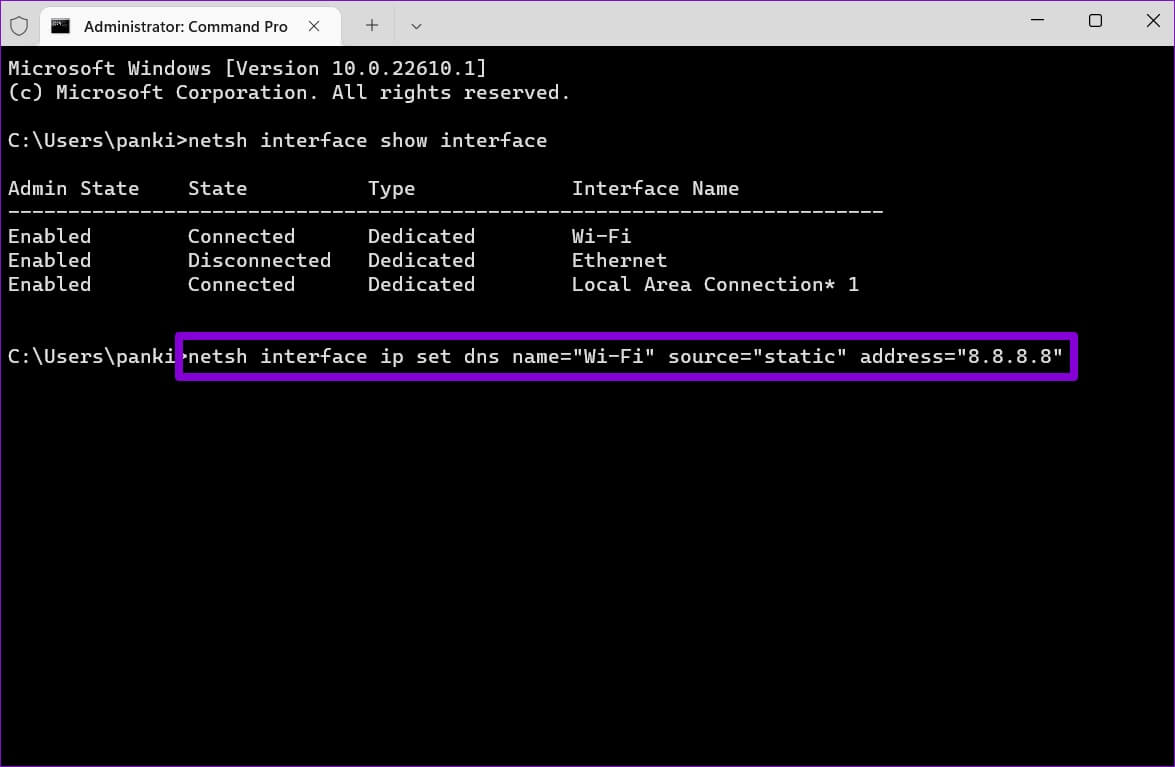Click the Local Area Connection* 1 entry
Image resolution: width=1175 pixels, height=767 pixels.
click(715, 284)
